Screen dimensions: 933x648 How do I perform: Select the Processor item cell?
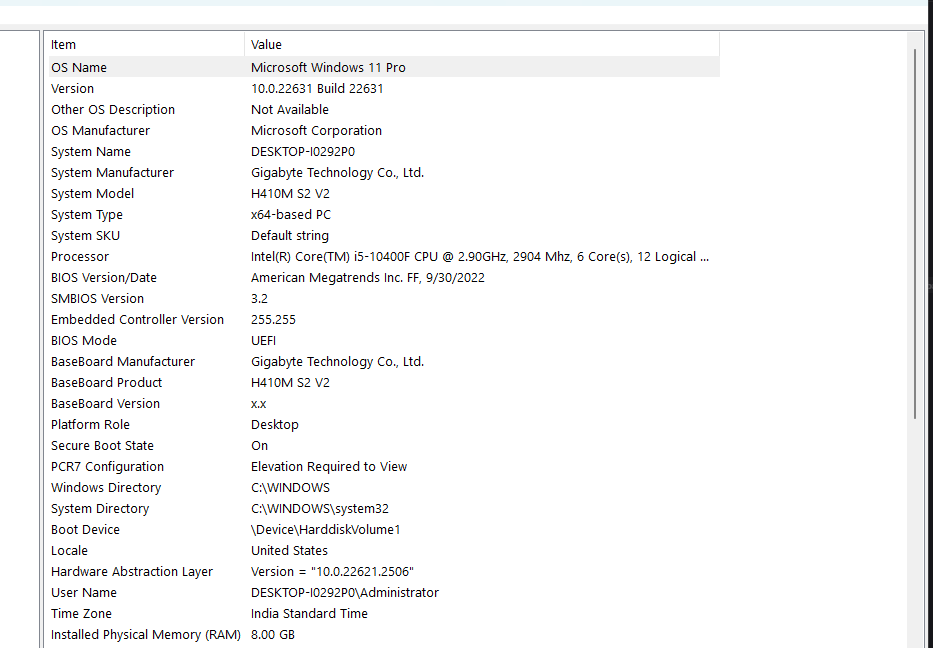click(x=80, y=256)
